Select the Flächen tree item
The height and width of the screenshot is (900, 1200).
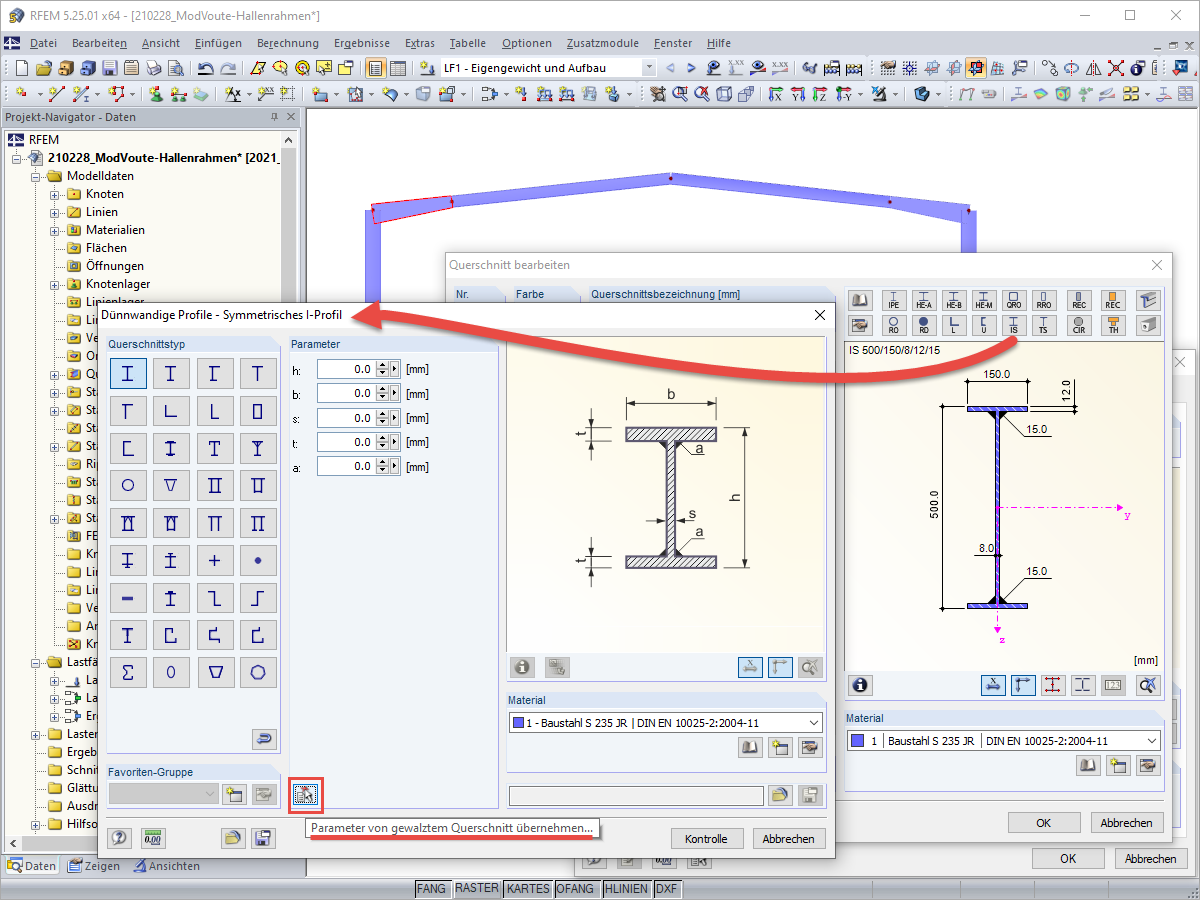pos(106,248)
